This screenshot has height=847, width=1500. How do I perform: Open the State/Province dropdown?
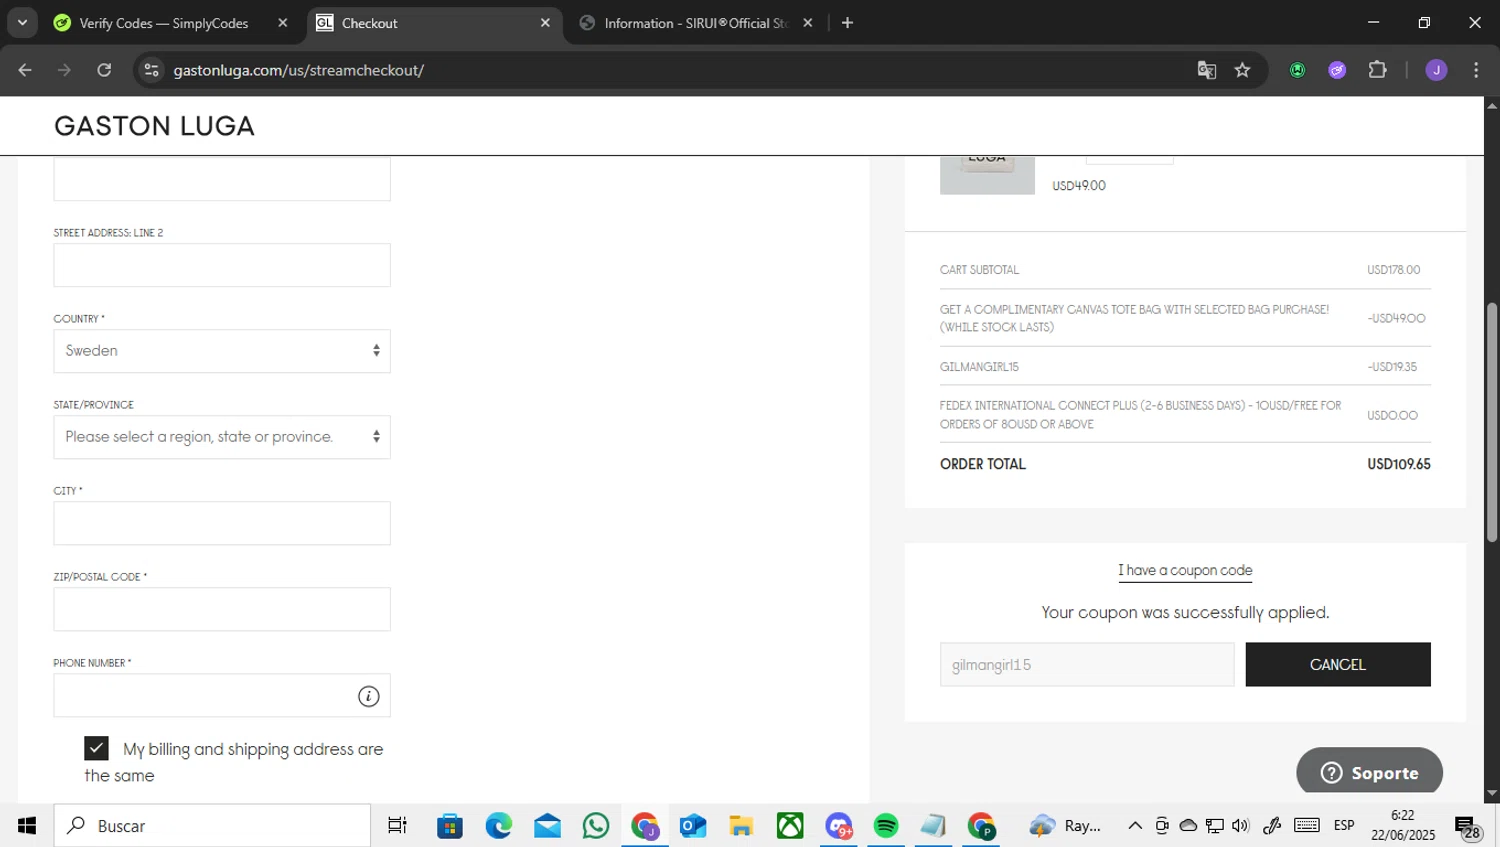[222, 437]
